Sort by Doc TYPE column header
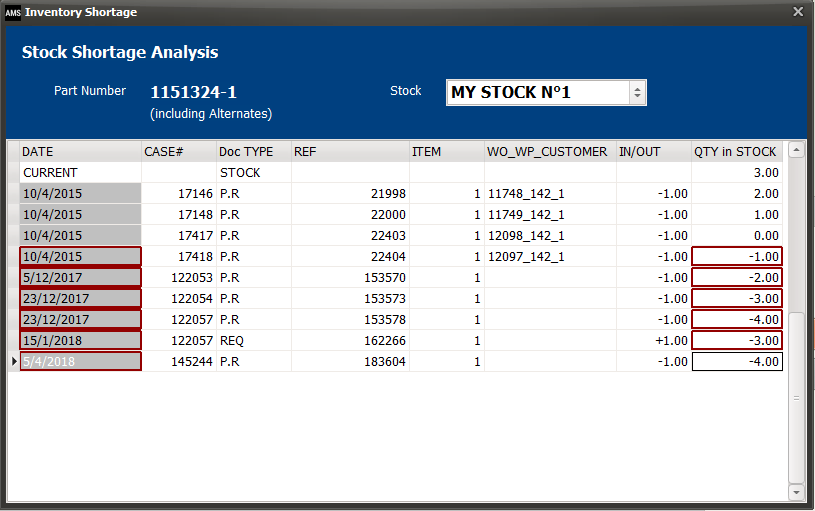The height and width of the screenshot is (511, 815). click(254, 151)
